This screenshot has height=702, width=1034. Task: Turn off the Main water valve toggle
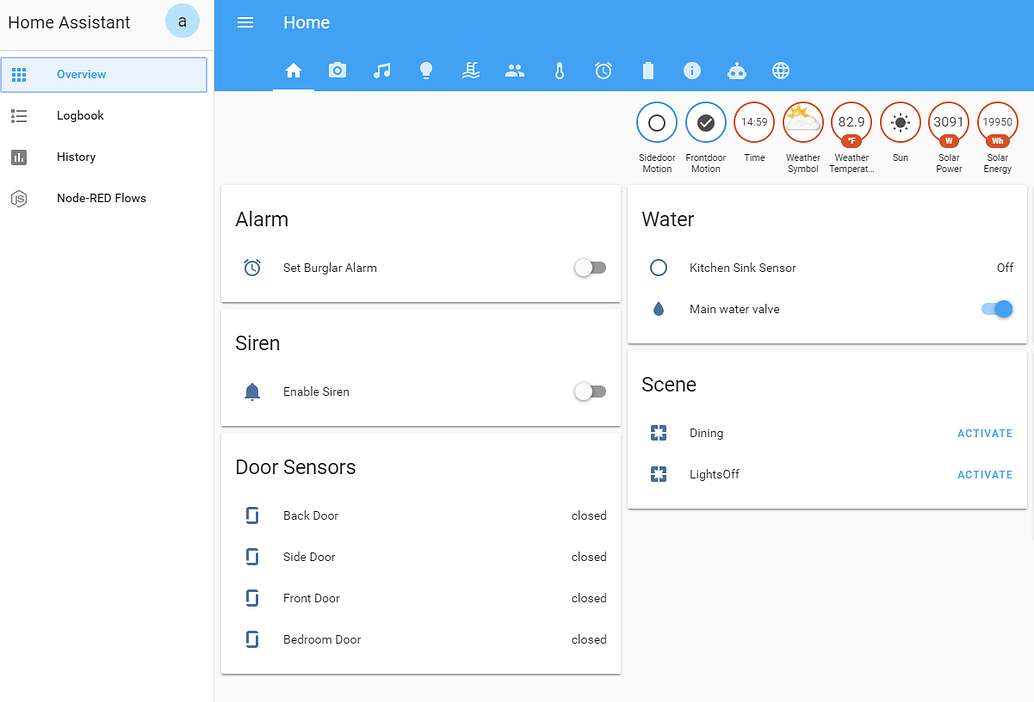[996, 309]
